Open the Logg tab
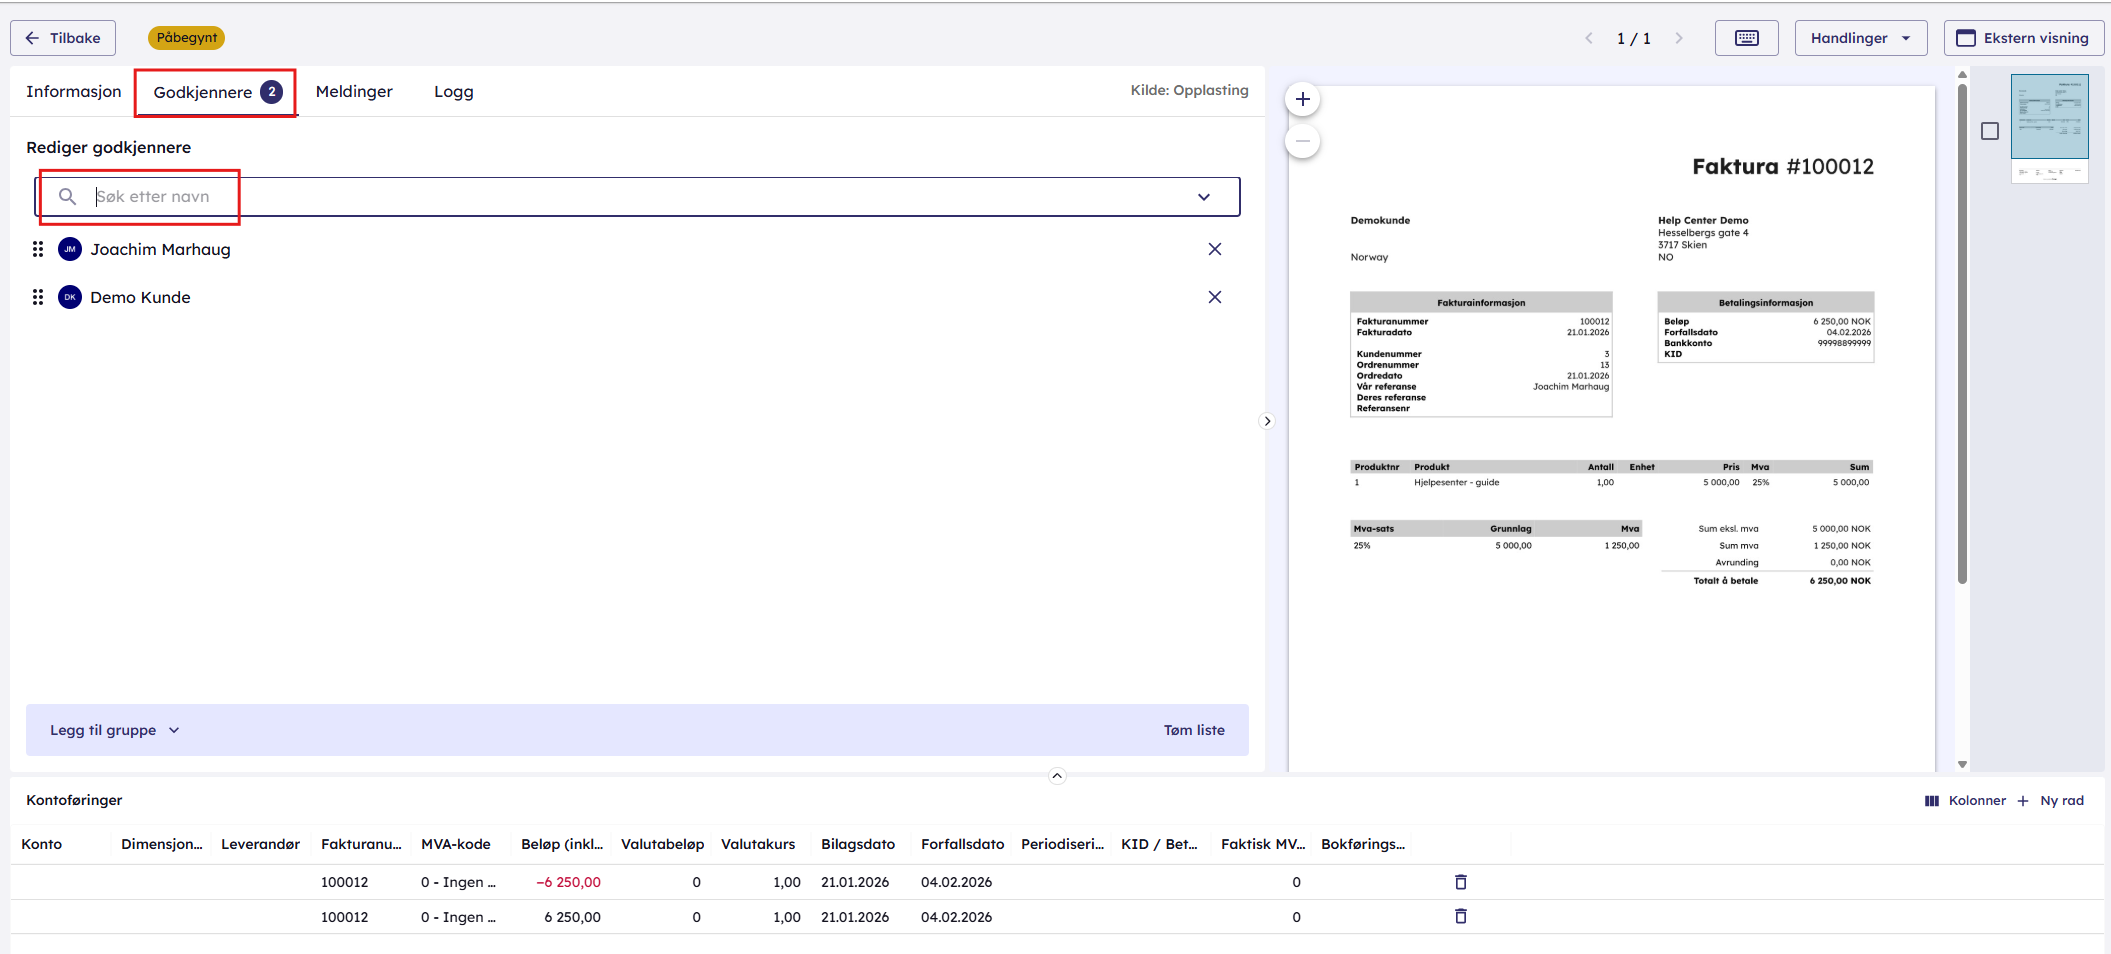Image resolution: width=2111 pixels, height=954 pixels. tap(453, 92)
